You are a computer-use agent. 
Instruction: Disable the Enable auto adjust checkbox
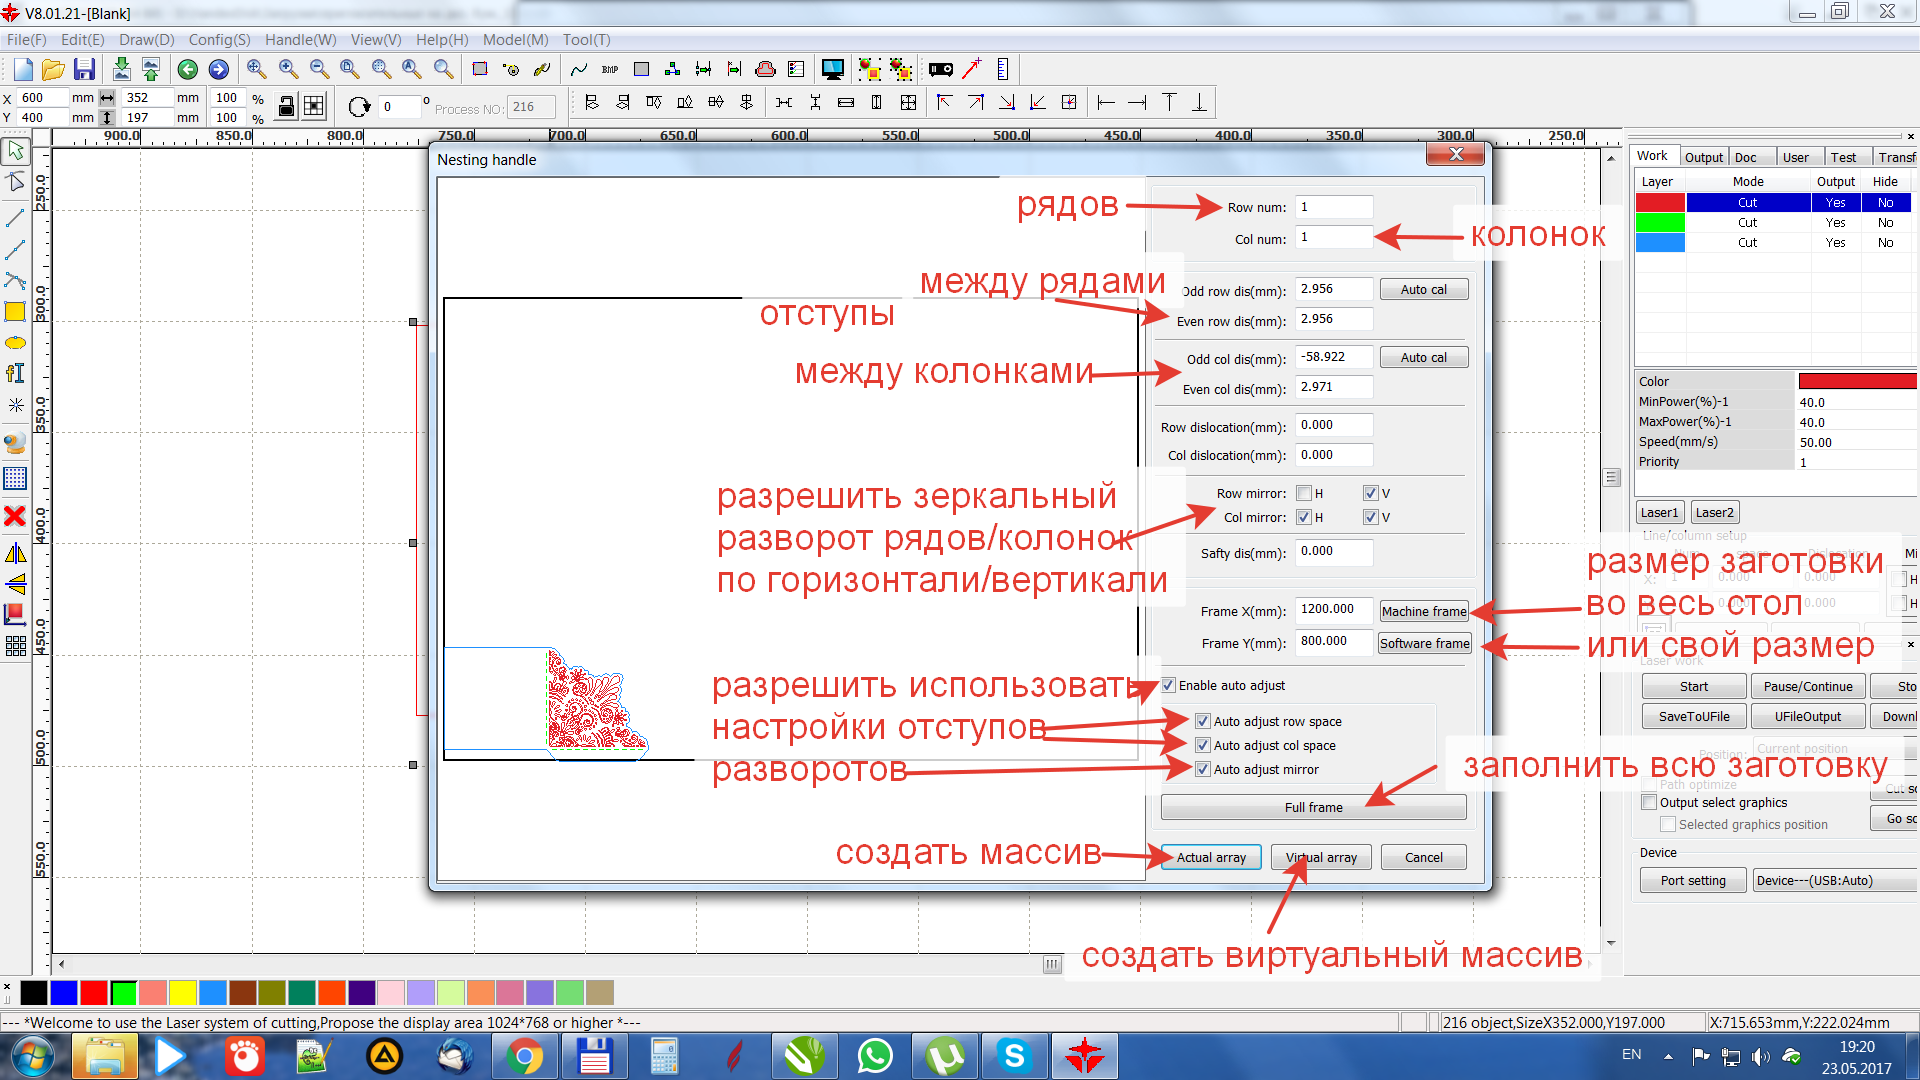[1168, 685]
